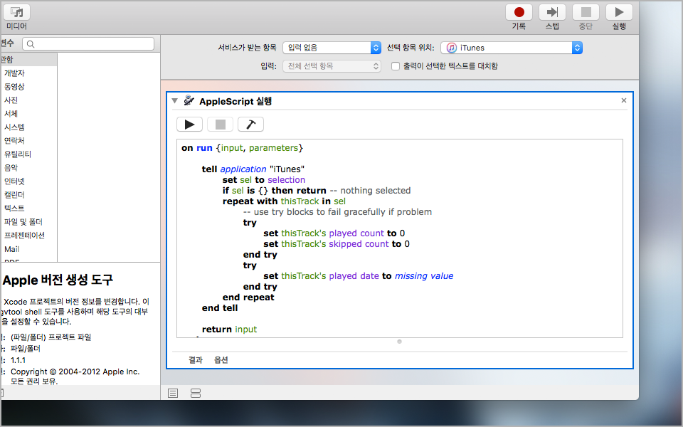Select the 파일 및 폴더 category
The width and height of the screenshot is (683, 427).
[24, 222]
